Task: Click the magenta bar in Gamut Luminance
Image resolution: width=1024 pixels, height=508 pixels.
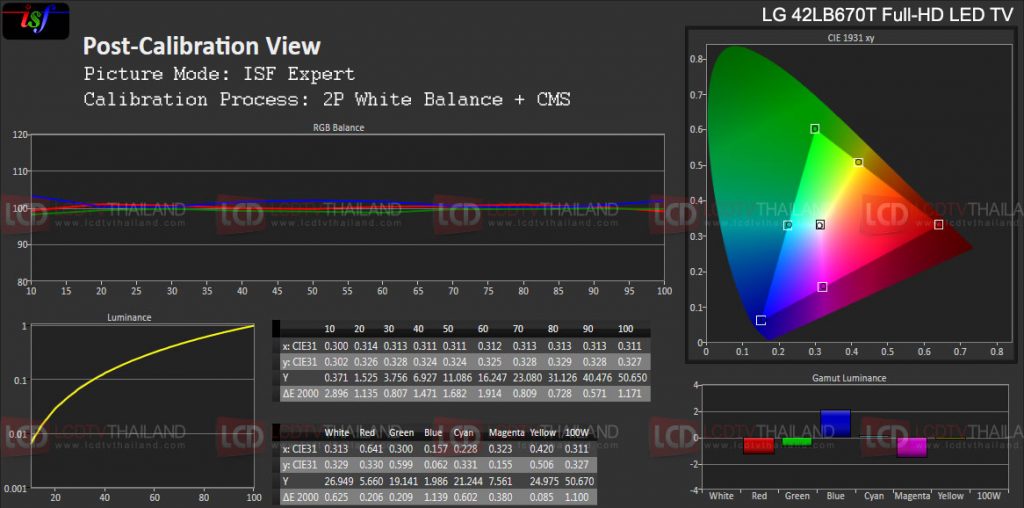Action: [x=910, y=447]
